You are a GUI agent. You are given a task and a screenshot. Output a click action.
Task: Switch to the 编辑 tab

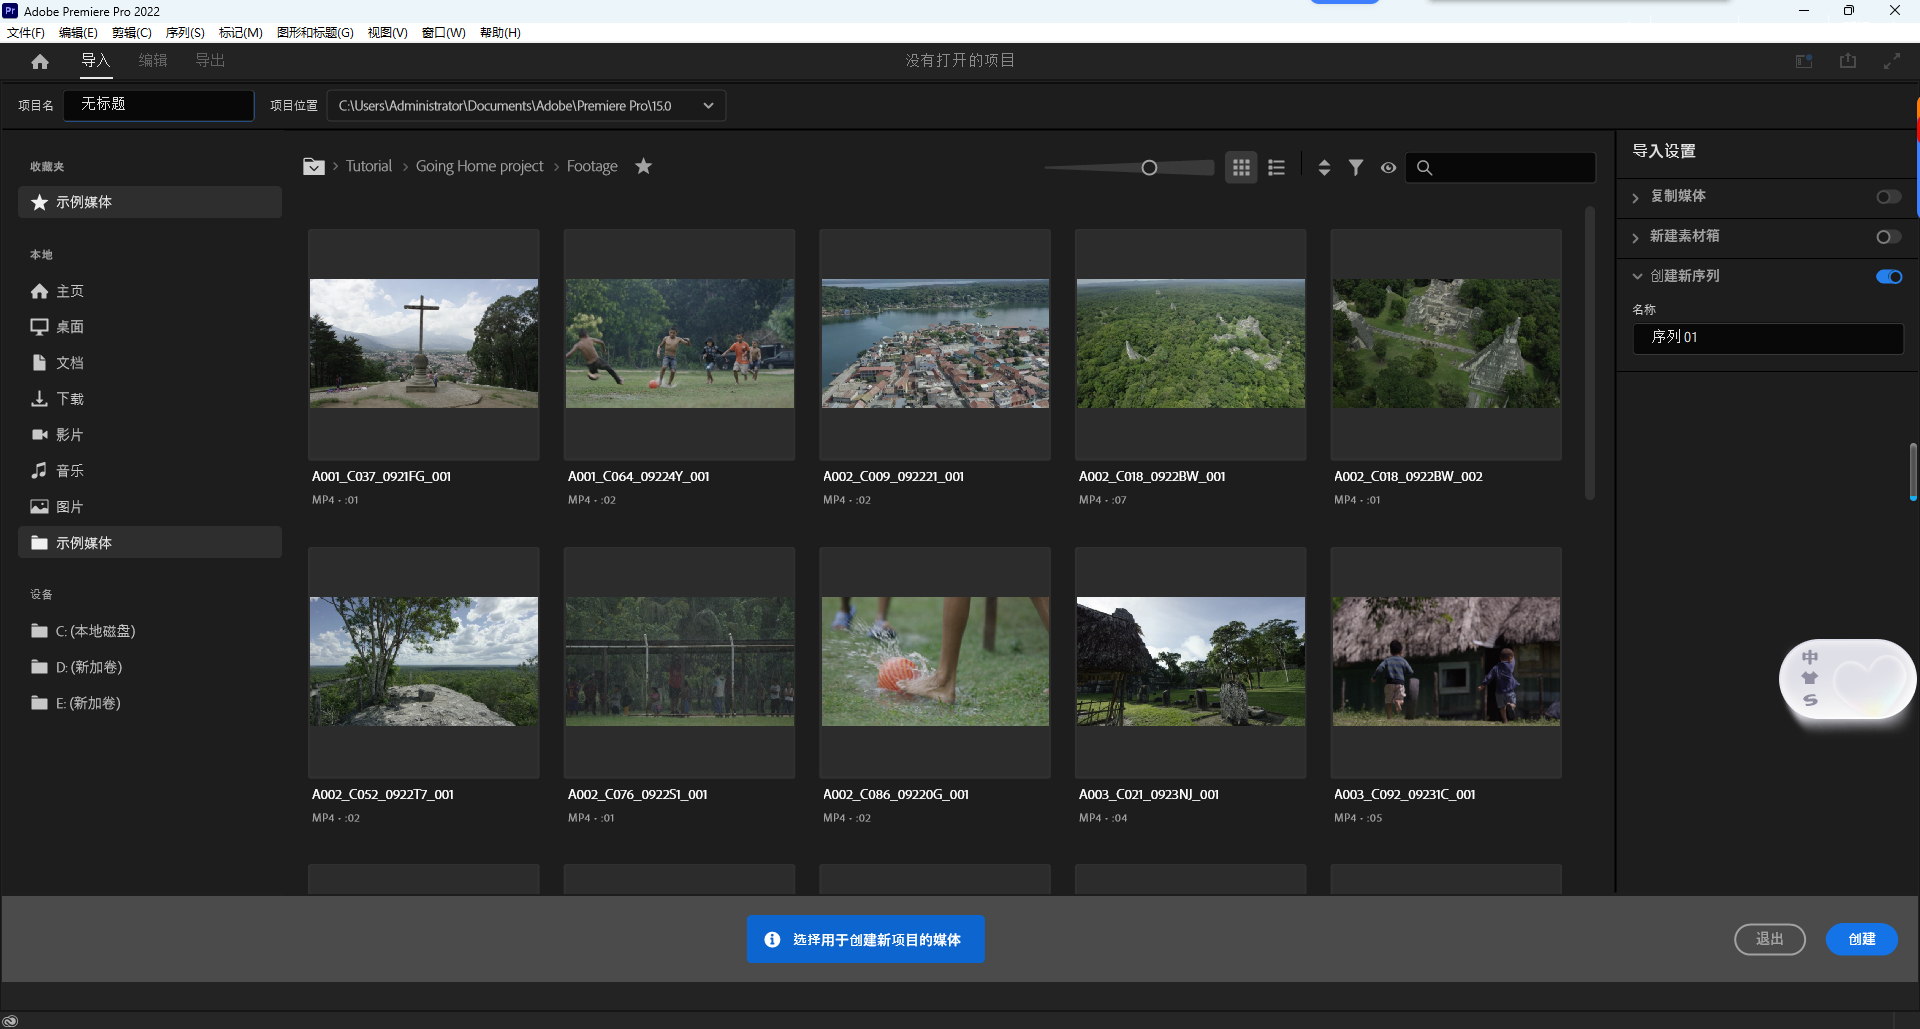pyautogui.click(x=152, y=61)
